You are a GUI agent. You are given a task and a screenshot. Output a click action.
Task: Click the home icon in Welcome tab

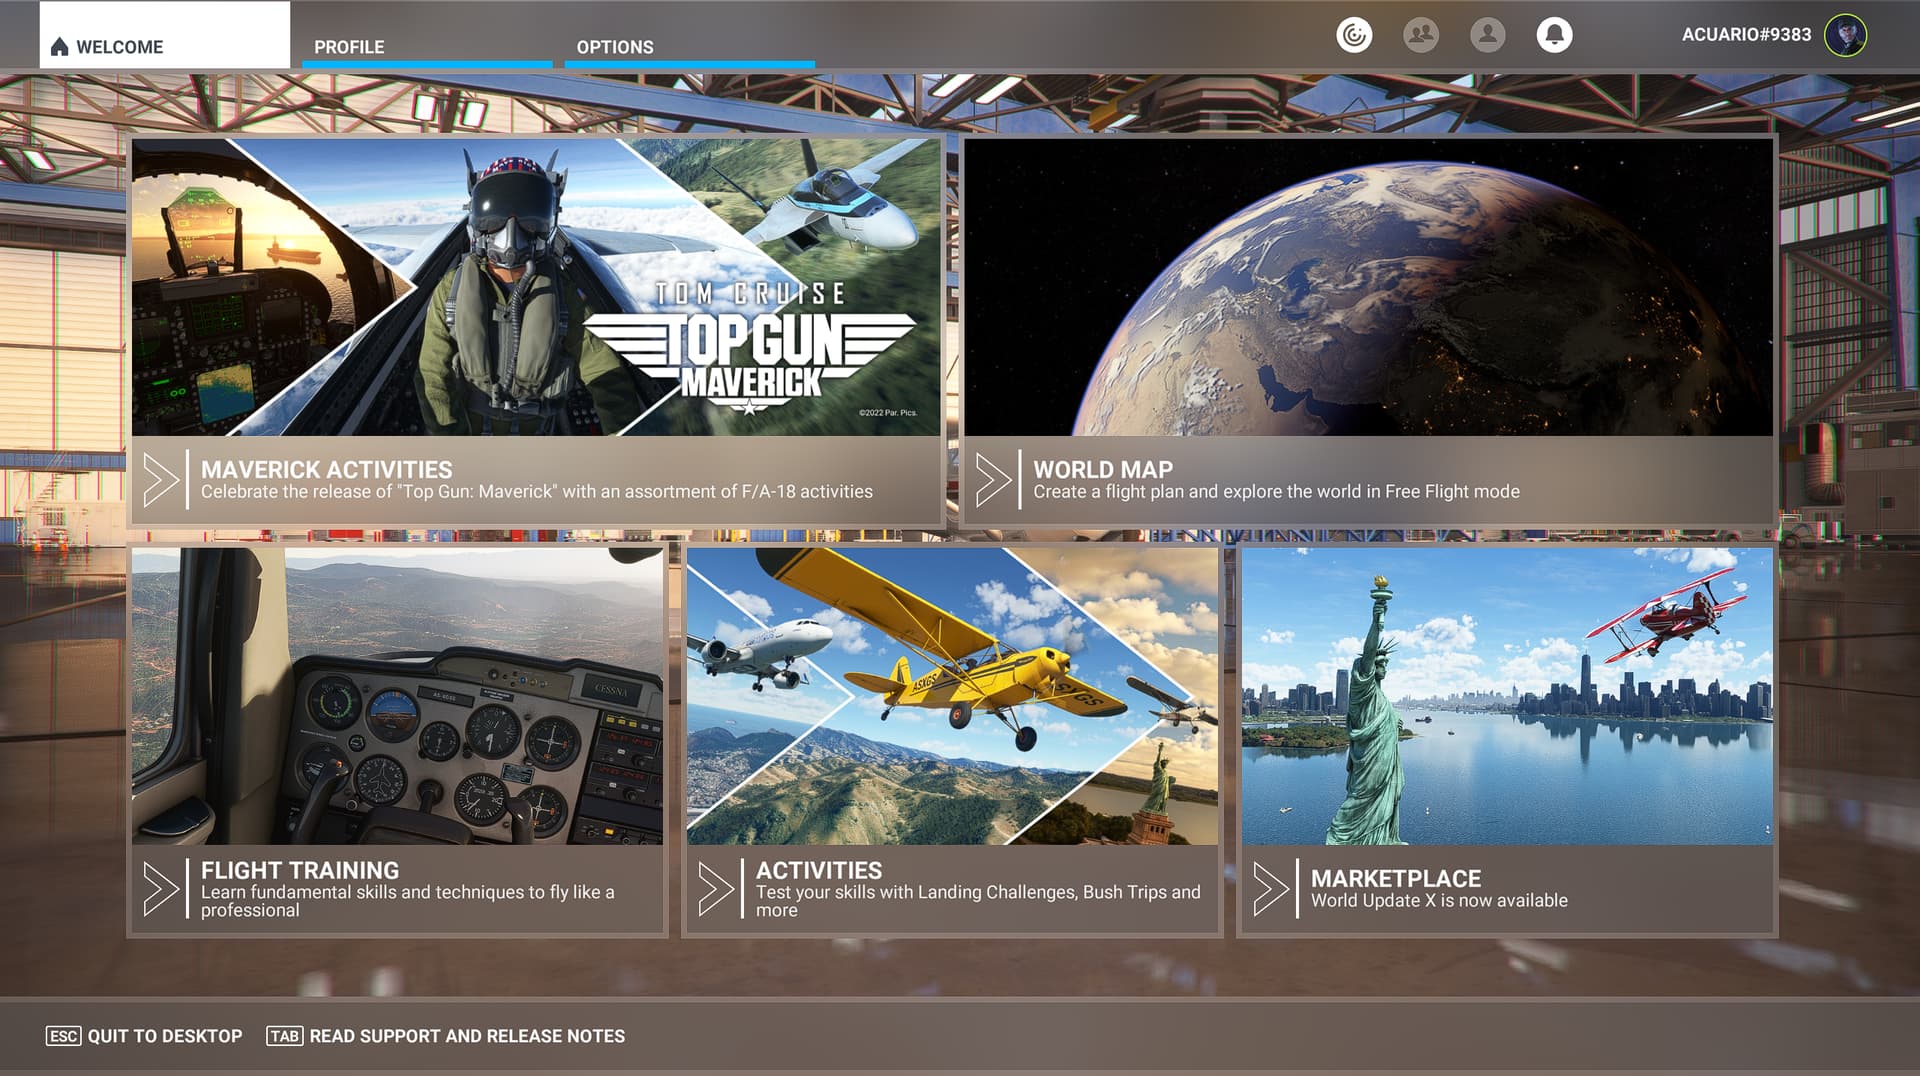[59, 47]
